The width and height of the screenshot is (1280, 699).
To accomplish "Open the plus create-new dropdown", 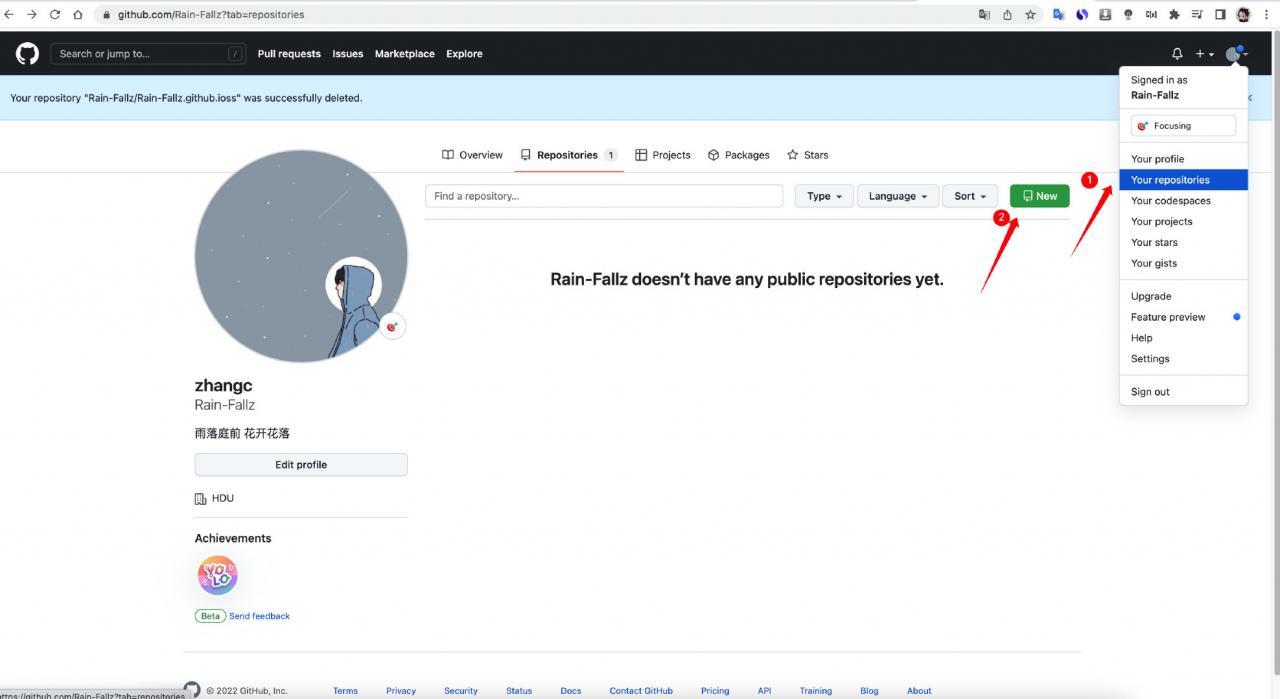I will [1205, 54].
